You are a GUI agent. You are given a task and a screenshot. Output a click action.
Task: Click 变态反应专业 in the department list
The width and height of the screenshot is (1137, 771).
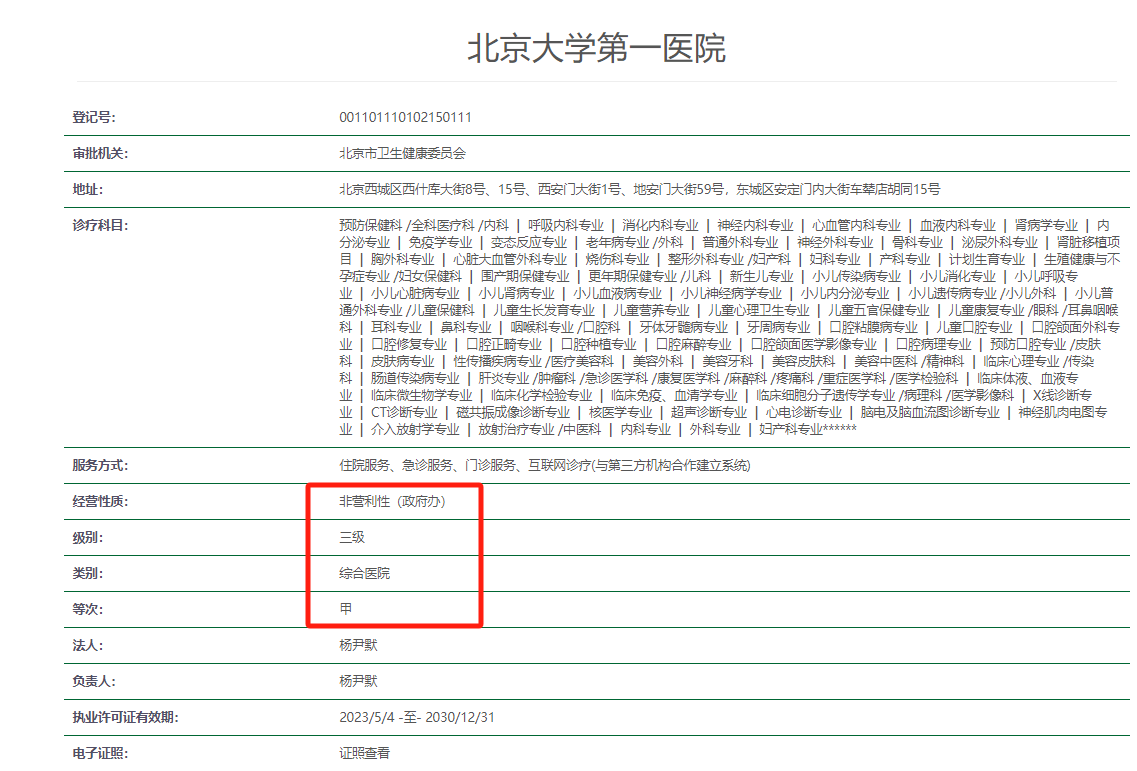pos(529,242)
